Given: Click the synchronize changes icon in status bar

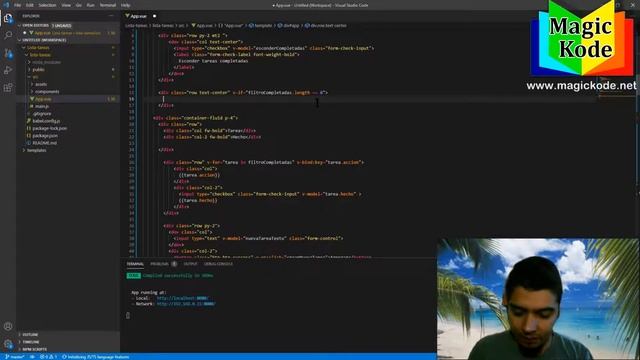Looking at the screenshot, I should pyautogui.click(x=32, y=357).
